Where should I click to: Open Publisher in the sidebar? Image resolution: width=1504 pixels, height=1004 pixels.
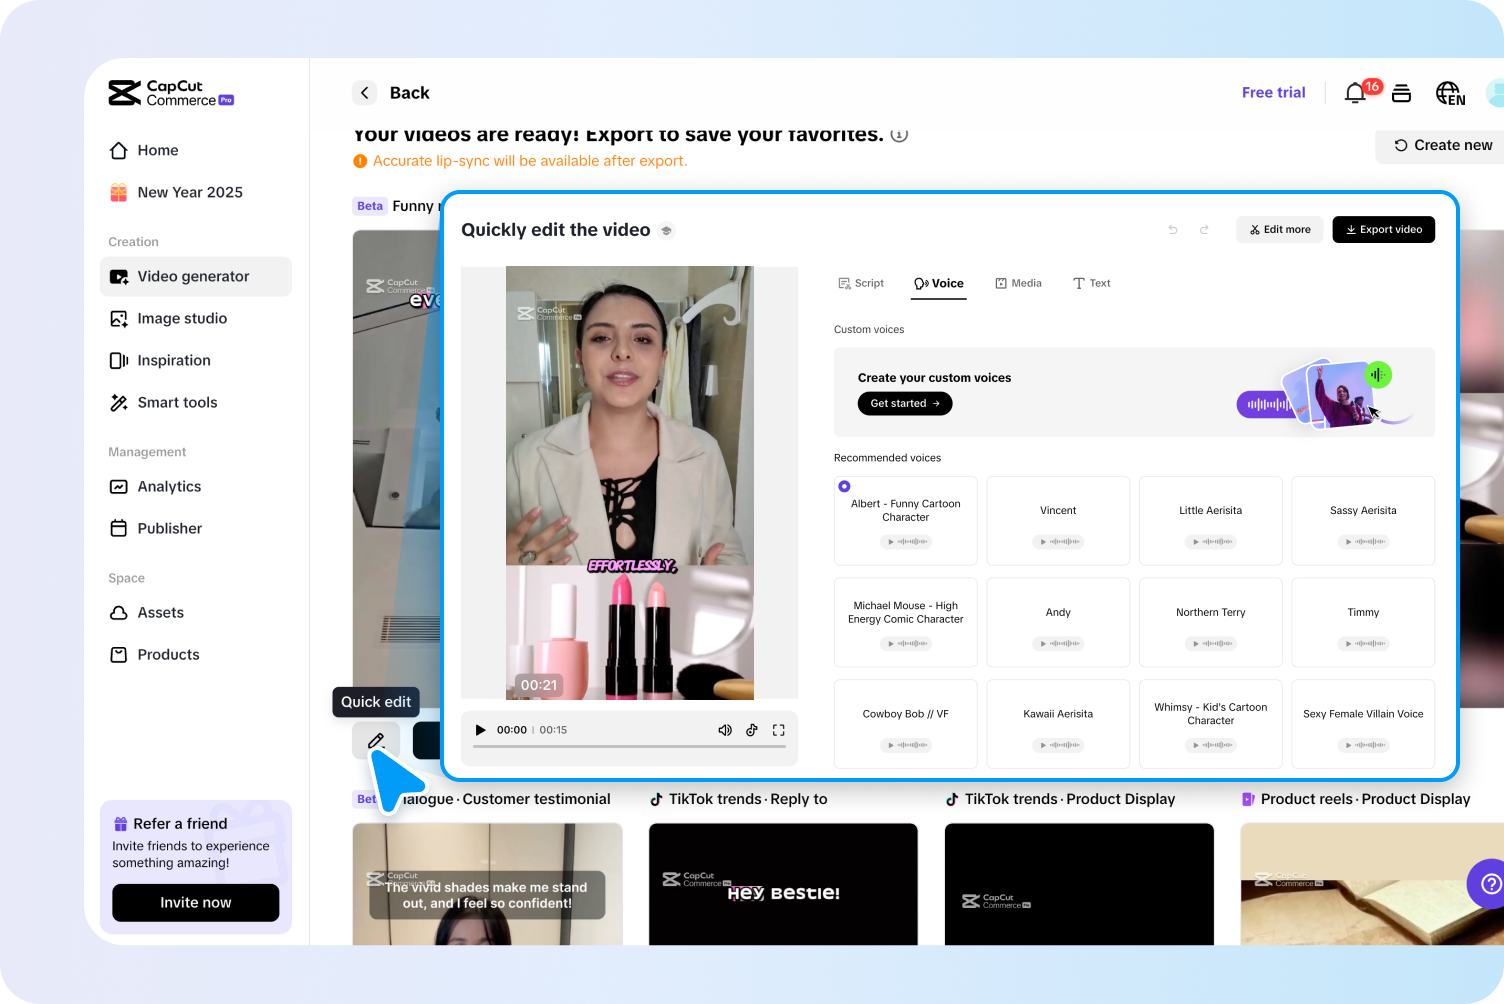(x=196, y=529)
